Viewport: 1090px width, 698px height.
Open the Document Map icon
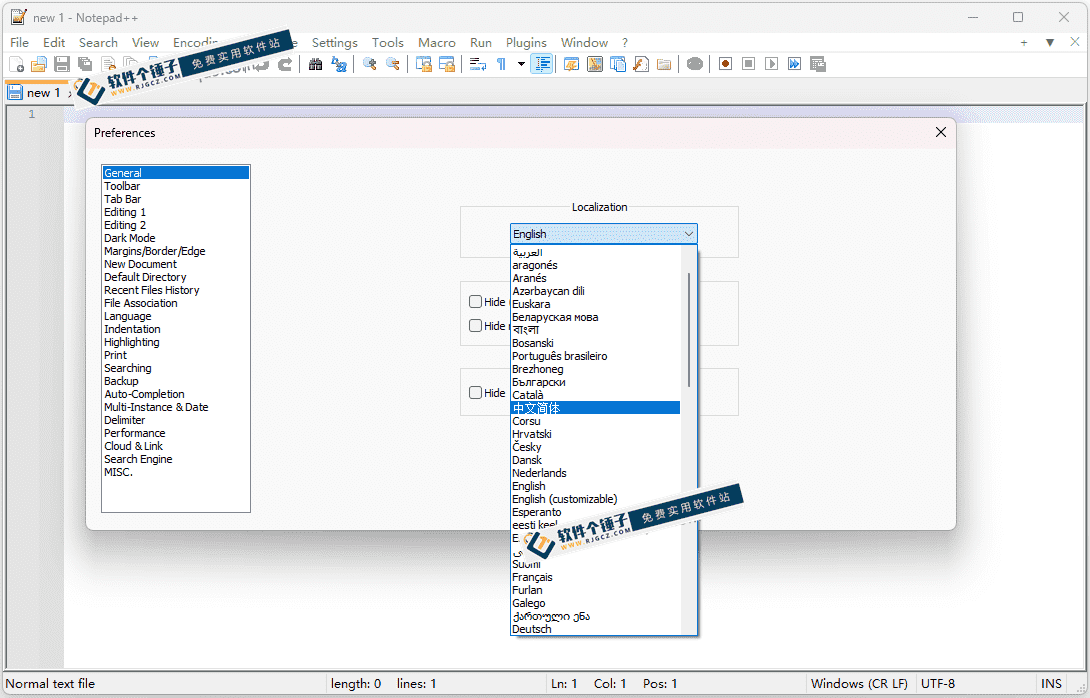(594, 65)
